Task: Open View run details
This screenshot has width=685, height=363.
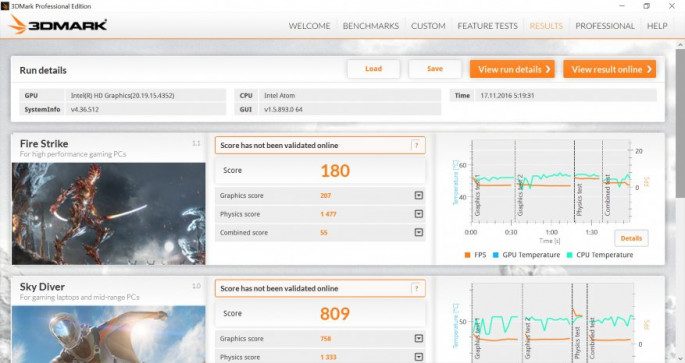Action: [512, 69]
